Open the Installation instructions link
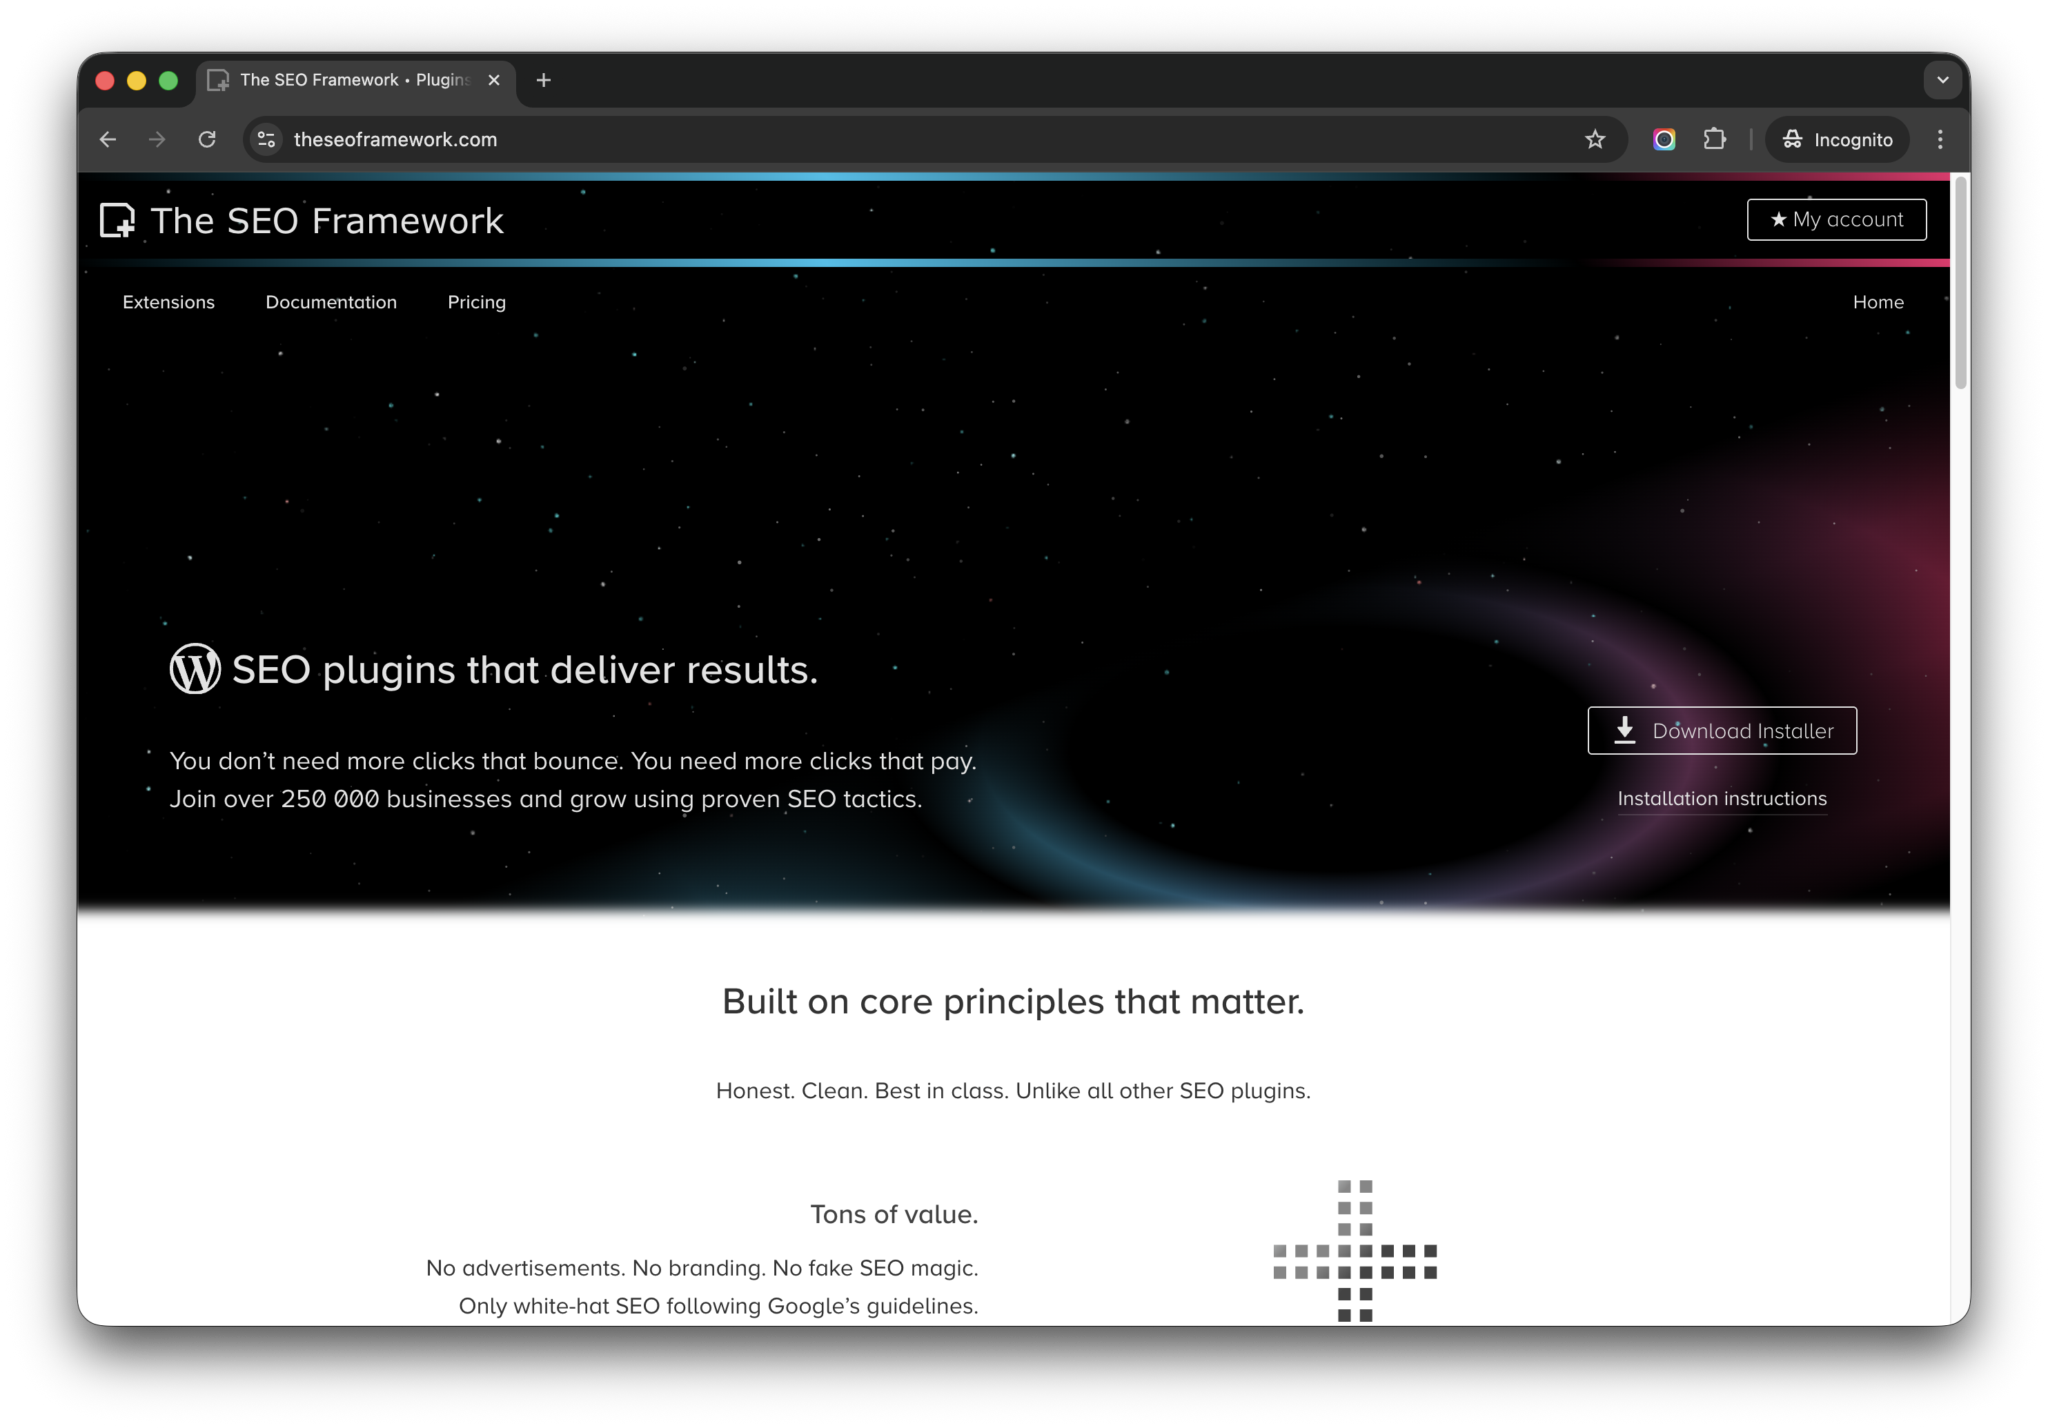2048x1428 pixels. click(1722, 798)
